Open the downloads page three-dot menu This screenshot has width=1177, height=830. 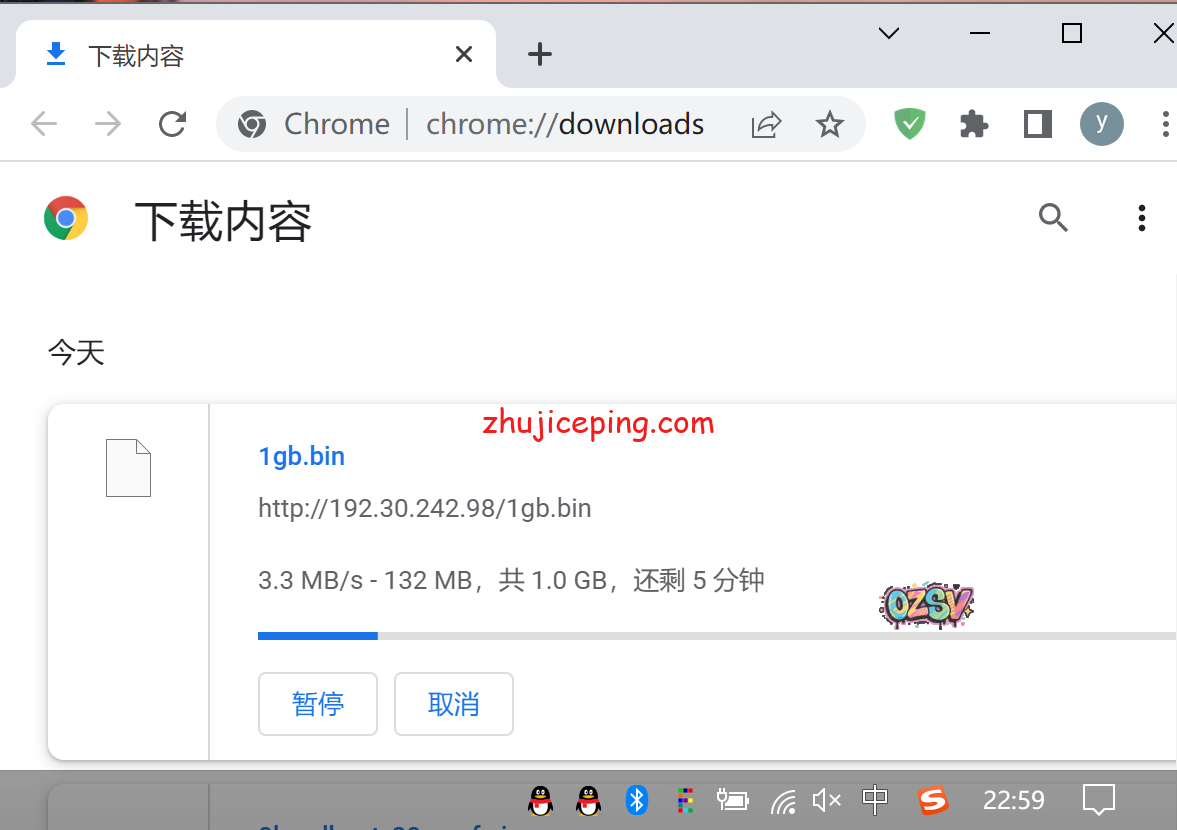(x=1141, y=217)
